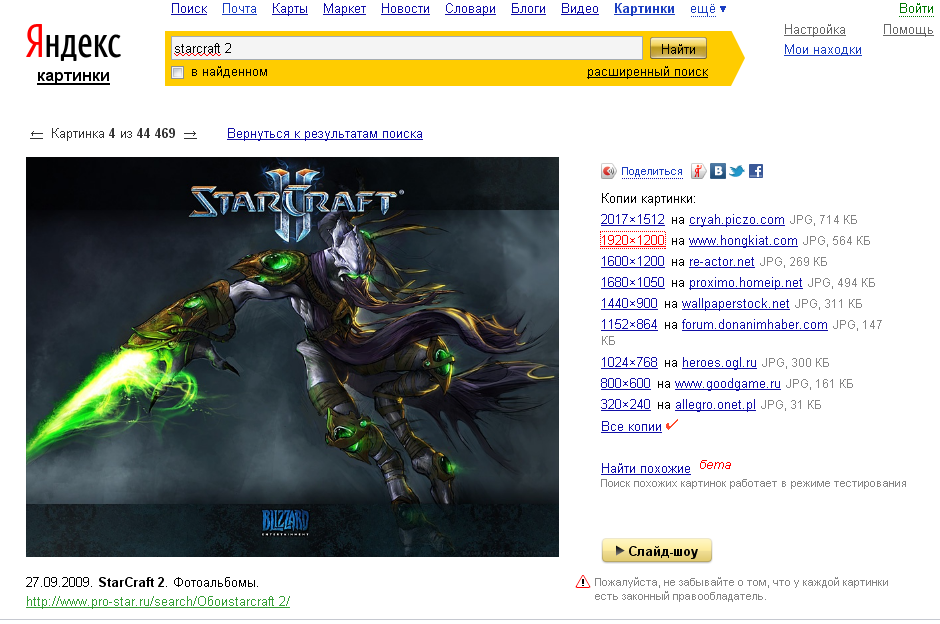Visit re-actor.net source link
The image size is (940, 624).
pos(721,261)
